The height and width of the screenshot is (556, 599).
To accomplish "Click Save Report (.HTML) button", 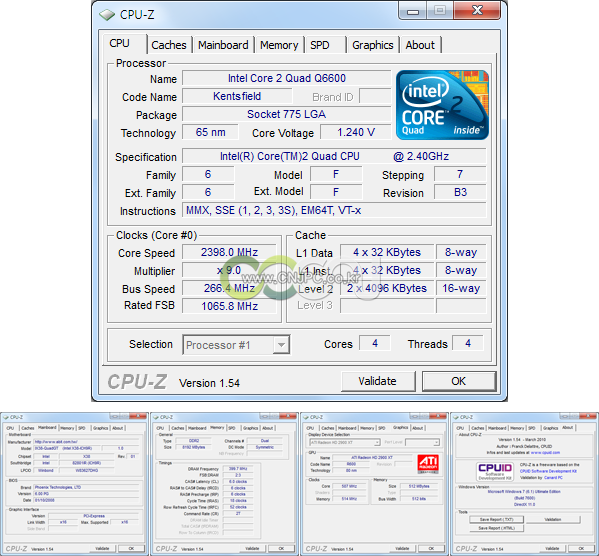I will pyautogui.click(x=496, y=528).
